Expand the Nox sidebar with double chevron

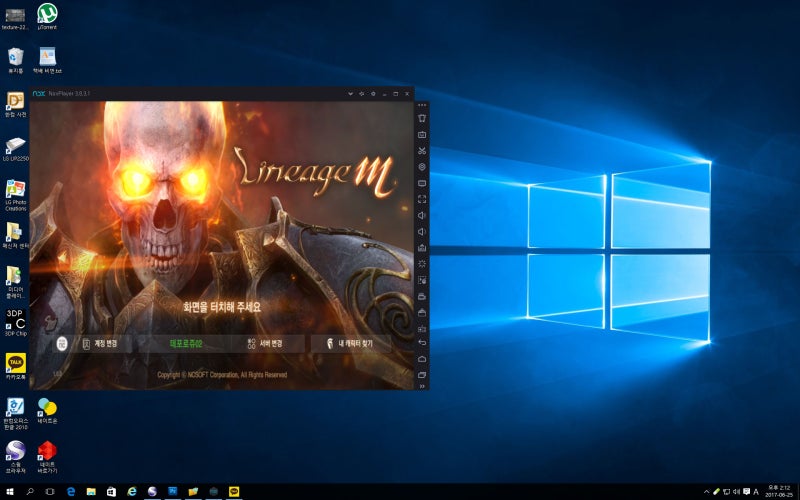tap(422, 387)
